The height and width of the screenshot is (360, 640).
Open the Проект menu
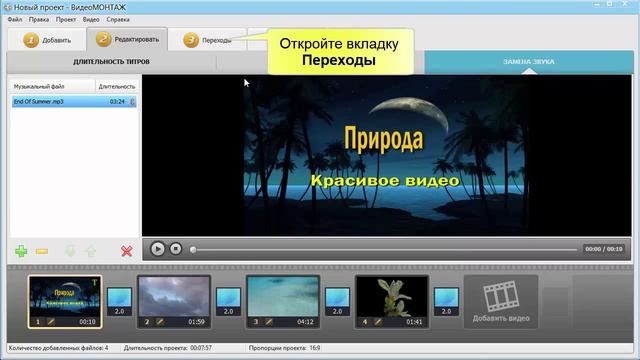tap(66, 19)
